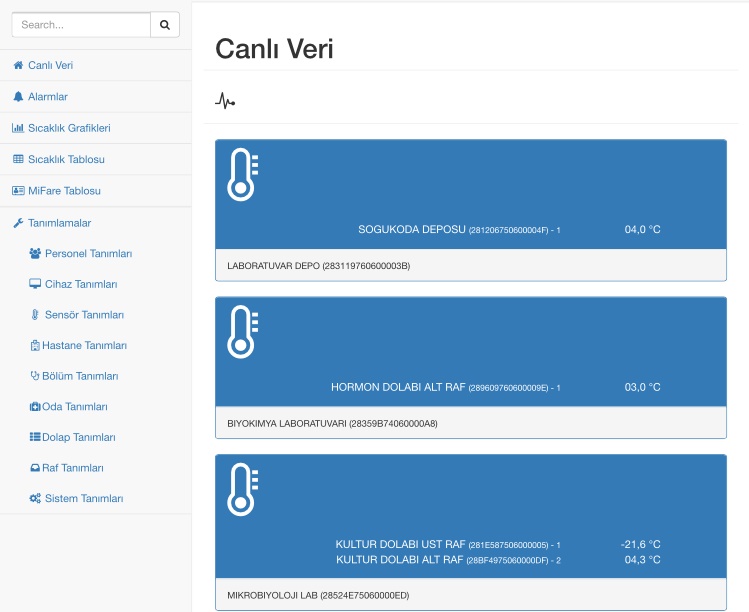The image size is (749, 612).
Task: Click the thermometer icon on HORMON DOLABI card
Action: [243, 332]
